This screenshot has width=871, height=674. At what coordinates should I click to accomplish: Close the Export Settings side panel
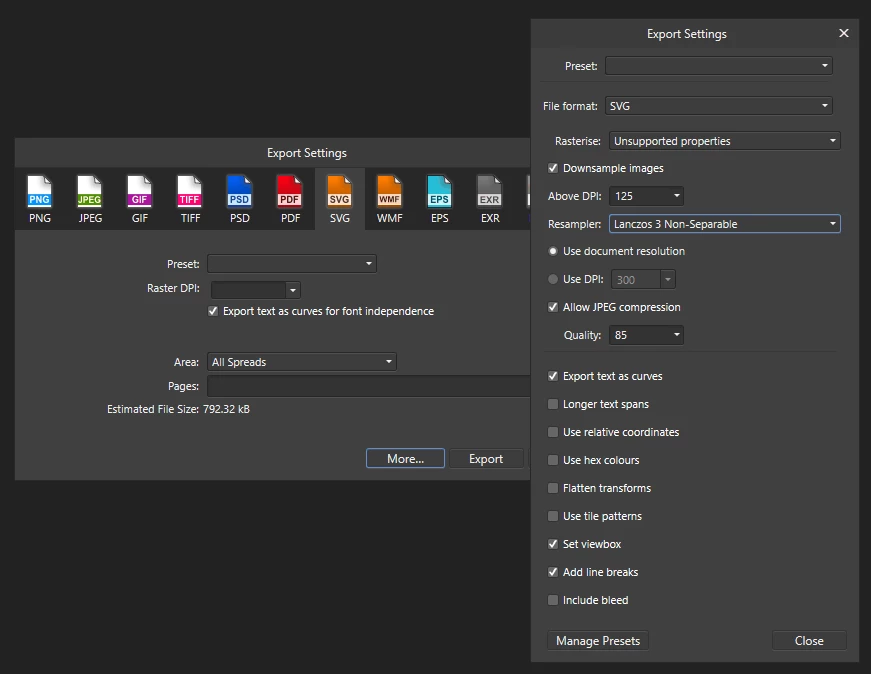click(x=843, y=33)
